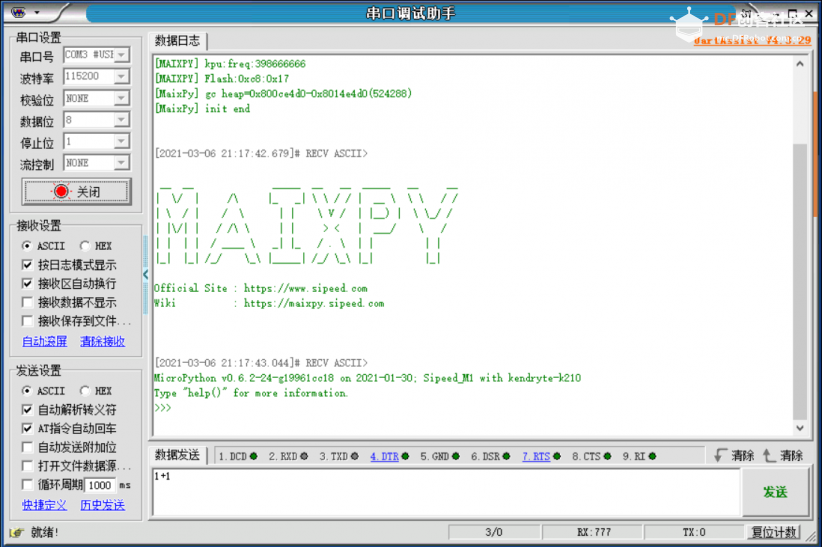The height and width of the screenshot is (547, 822).
Task: Click the red record icon on 关闭 button
Action: [61, 191]
